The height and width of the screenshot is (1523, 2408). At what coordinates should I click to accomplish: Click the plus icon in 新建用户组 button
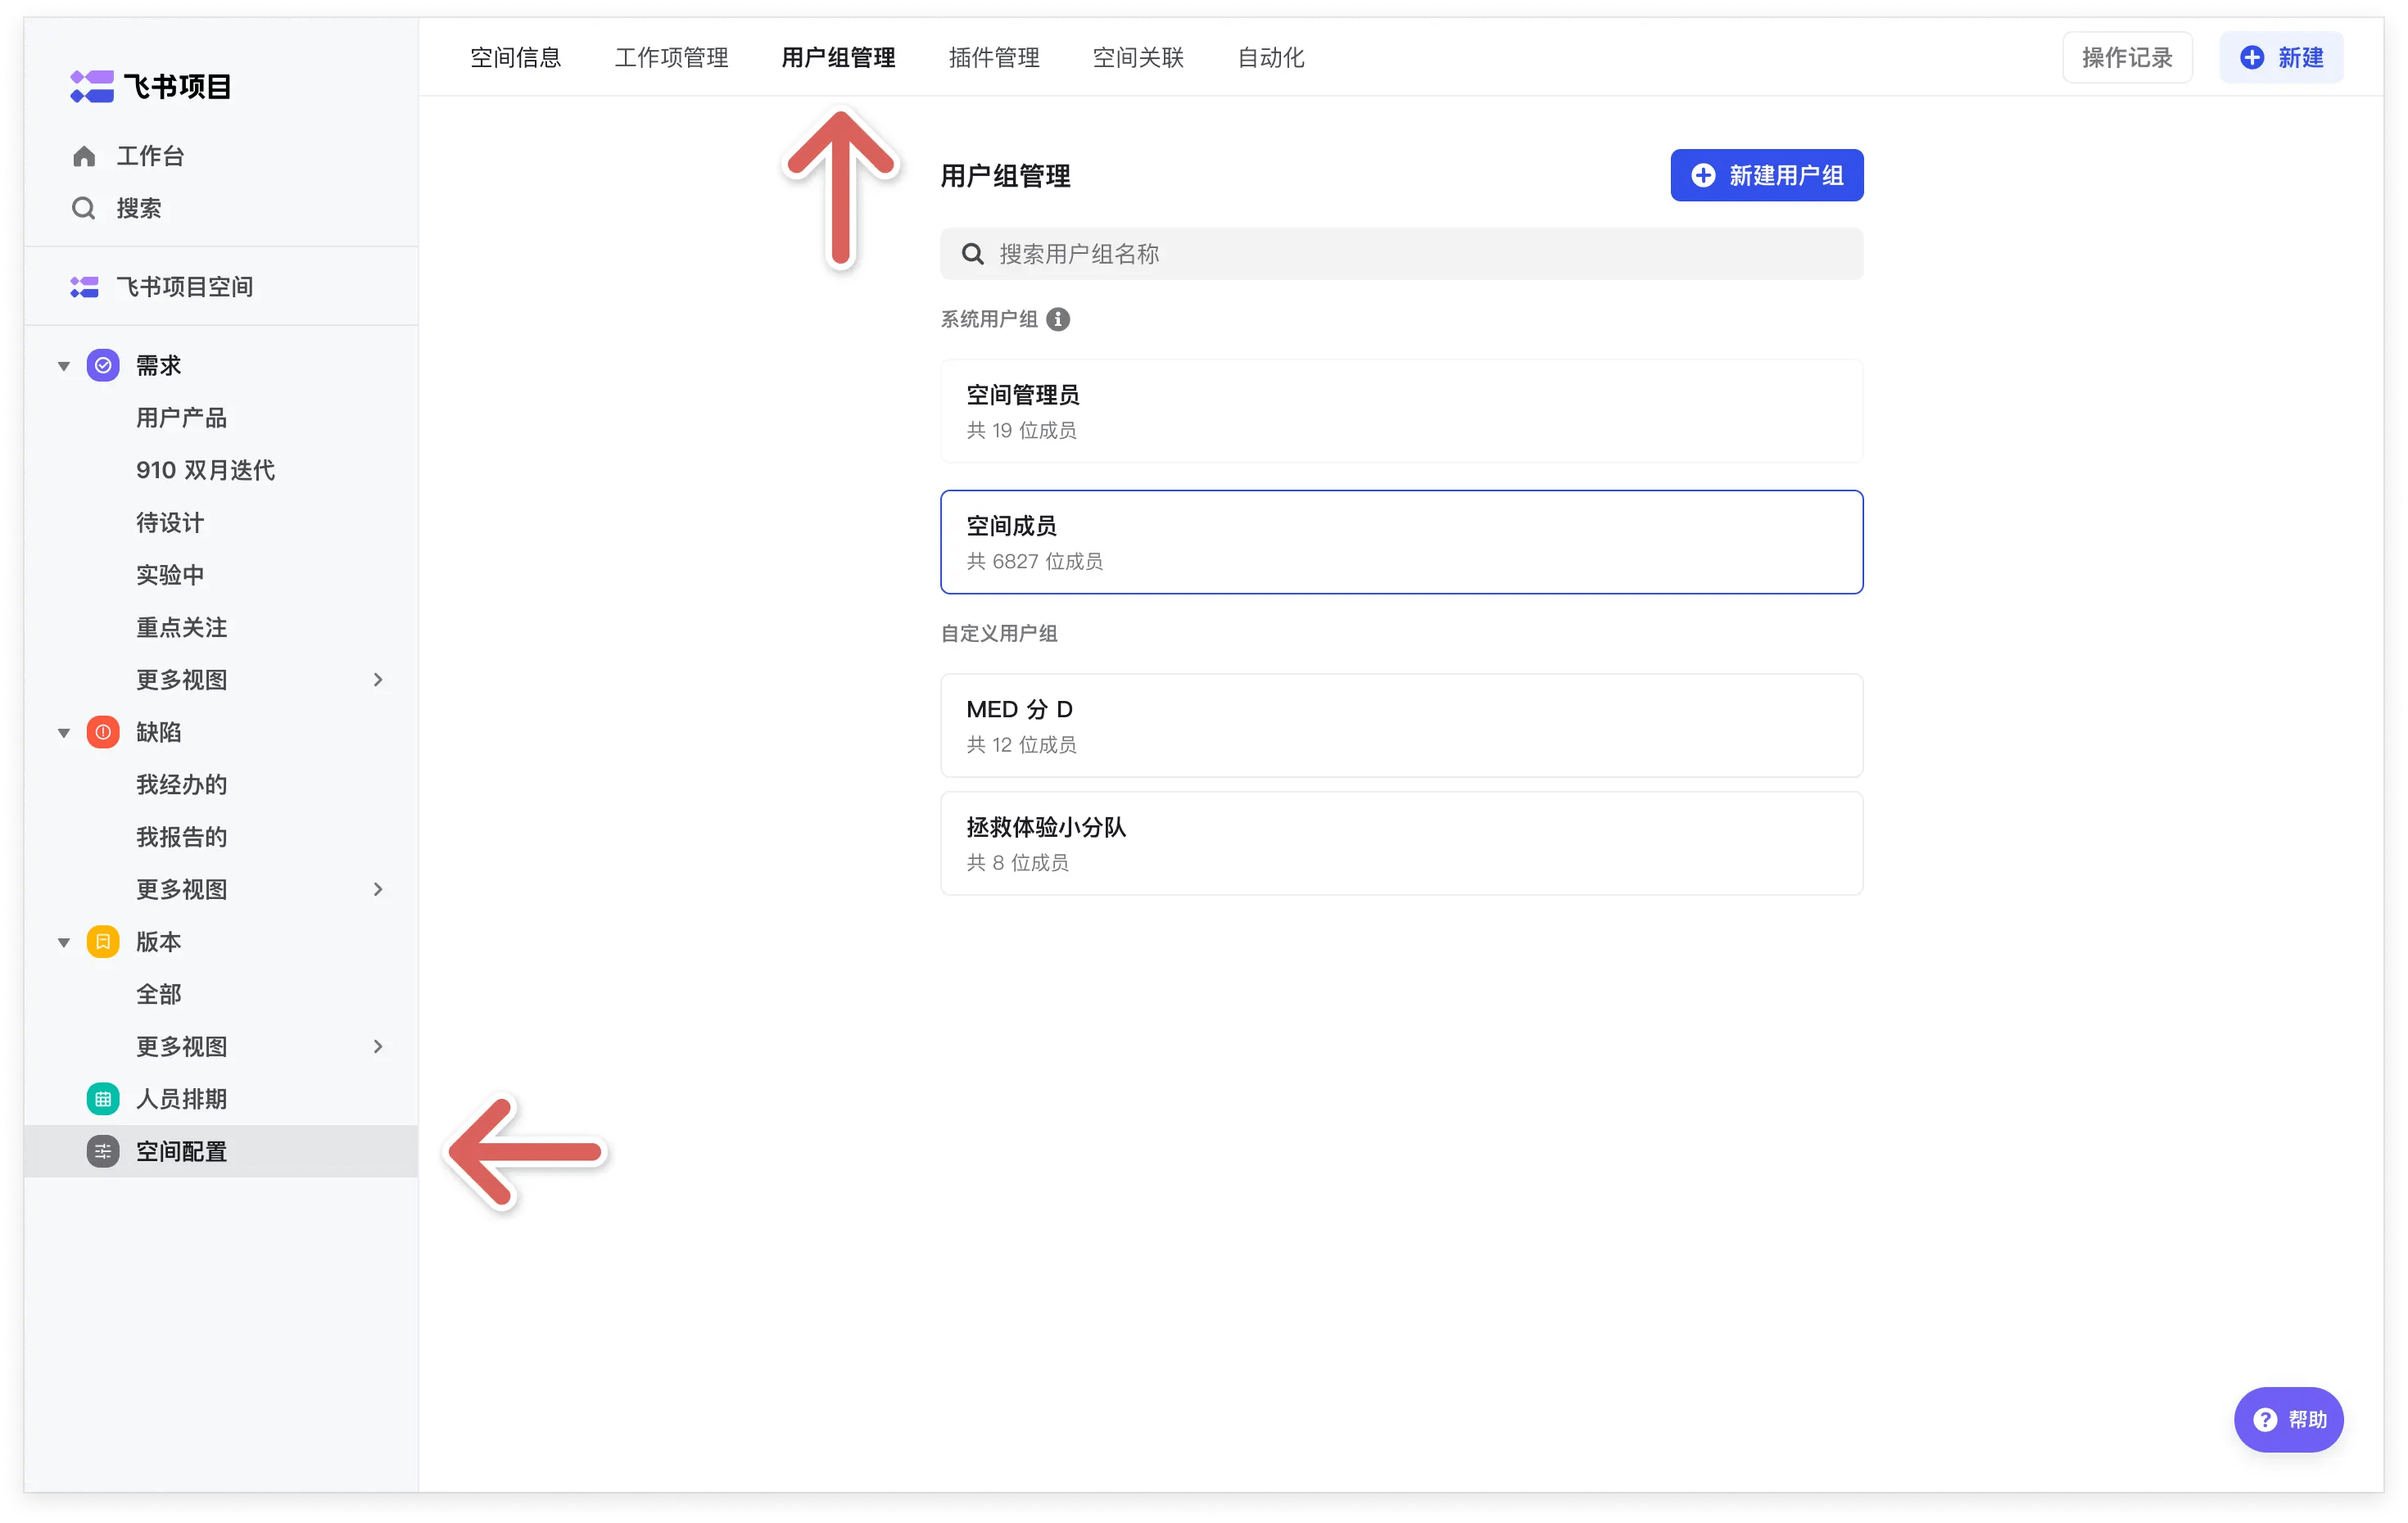[1703, 175]
